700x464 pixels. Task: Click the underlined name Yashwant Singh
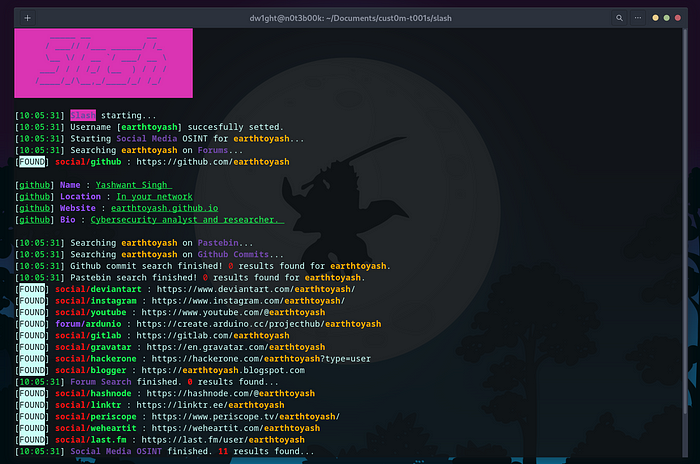pyautogui.click(x=133, y=185)
